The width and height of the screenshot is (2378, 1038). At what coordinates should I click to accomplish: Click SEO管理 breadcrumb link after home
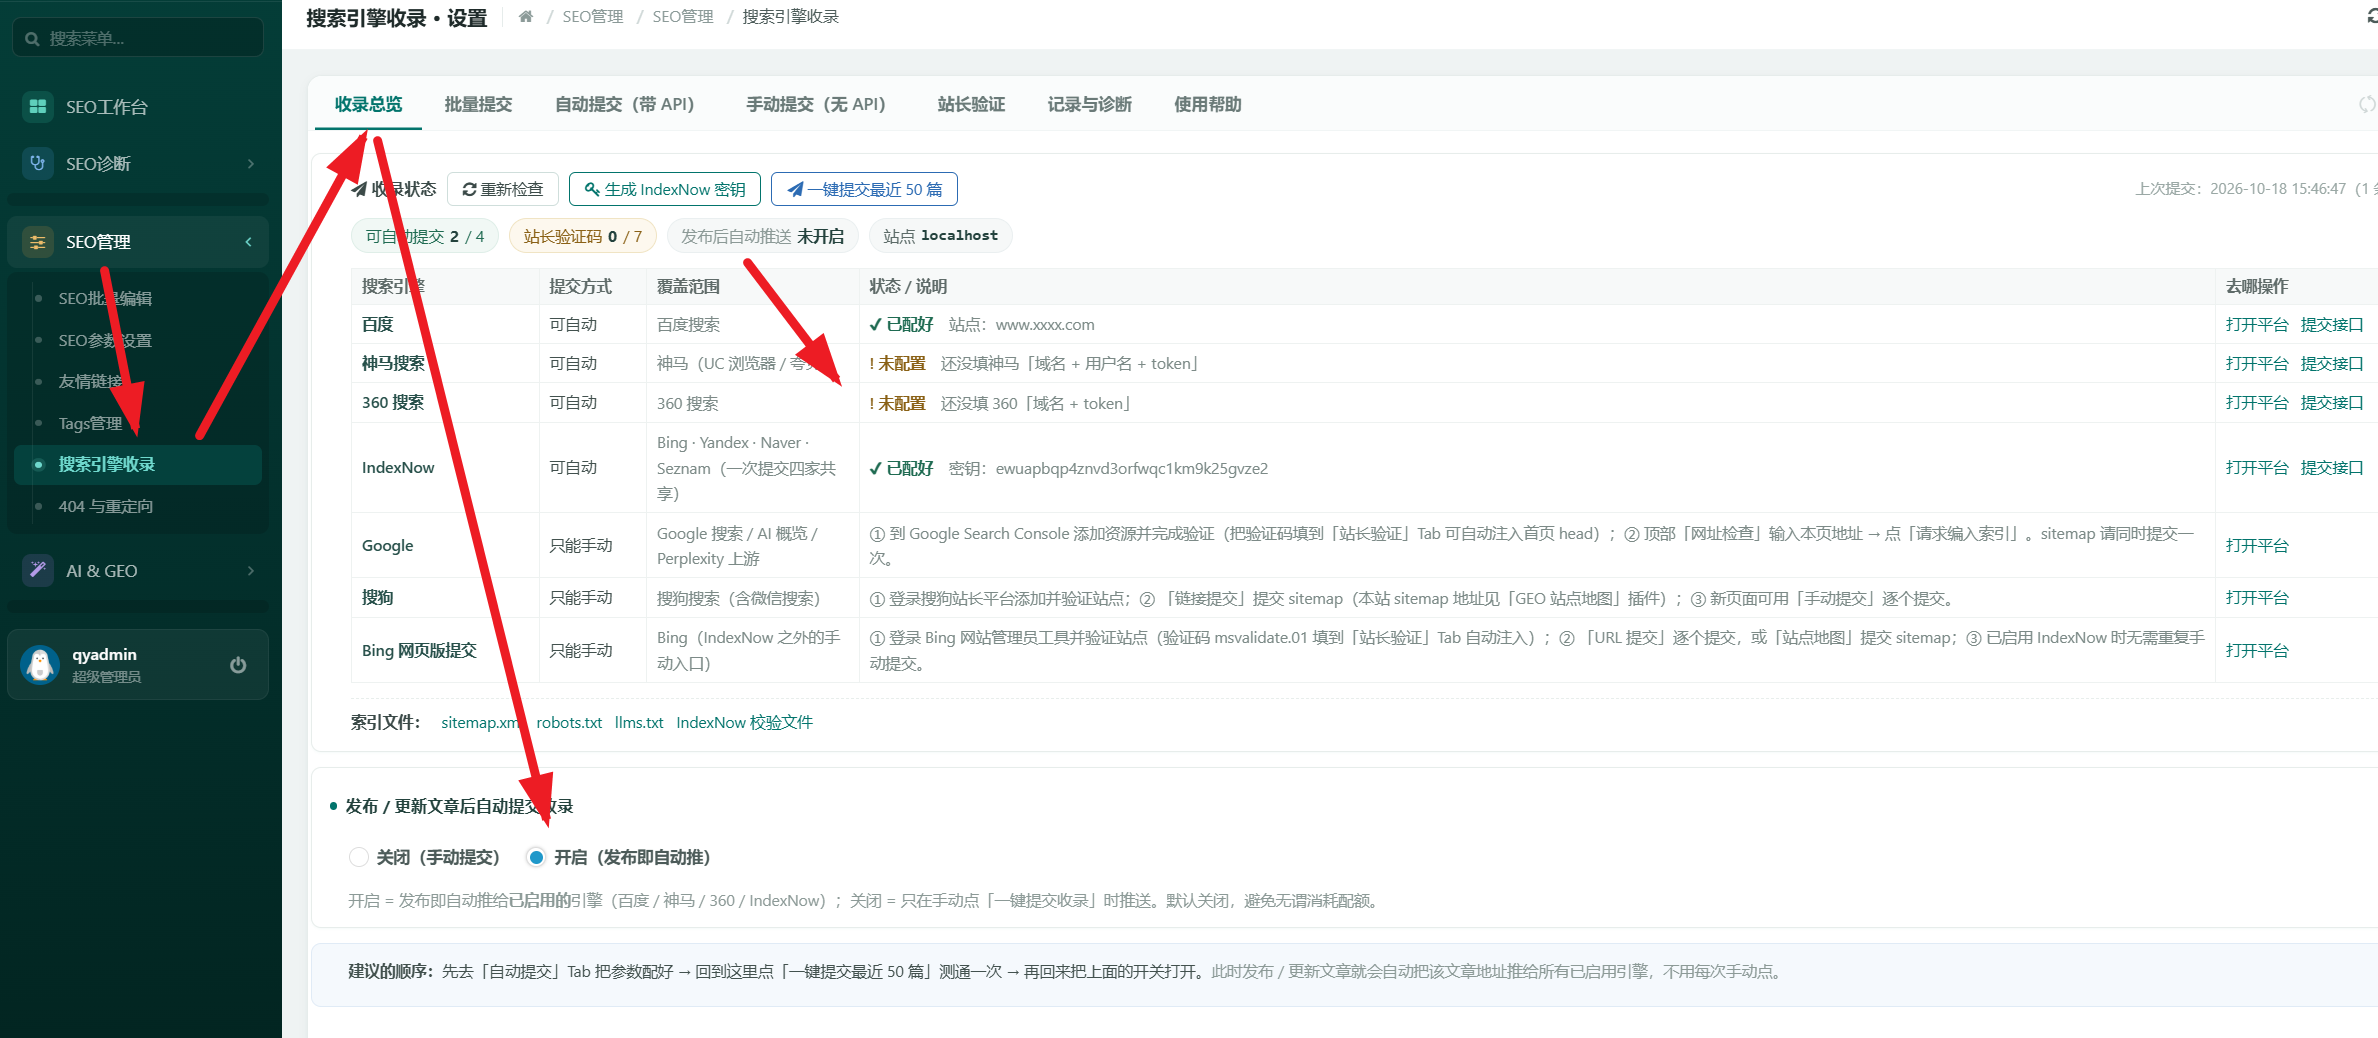point(592,16)
